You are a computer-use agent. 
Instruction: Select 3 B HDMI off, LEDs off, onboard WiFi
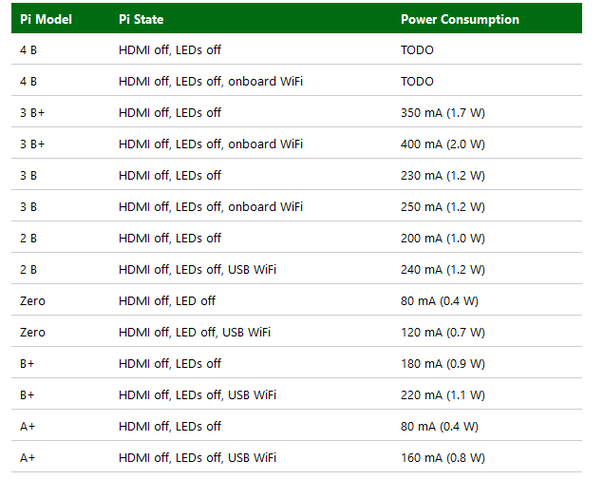(211, 207)
